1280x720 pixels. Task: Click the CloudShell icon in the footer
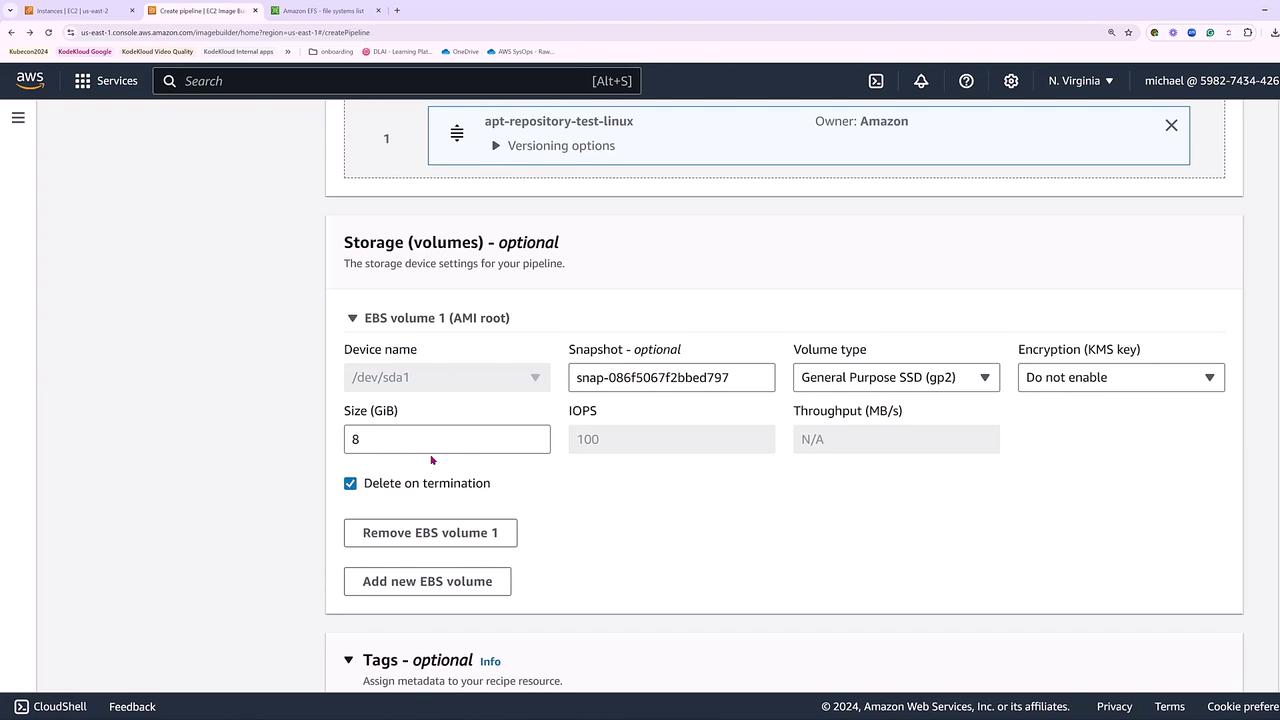[x=21, y=707]
